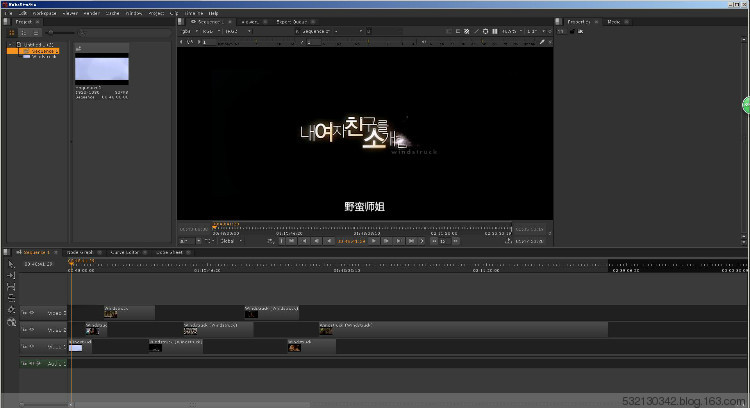Viewport: 750px width, 408px height.
Task: Open the timeline pane menu icon
Action: click(x=6, y=252)
